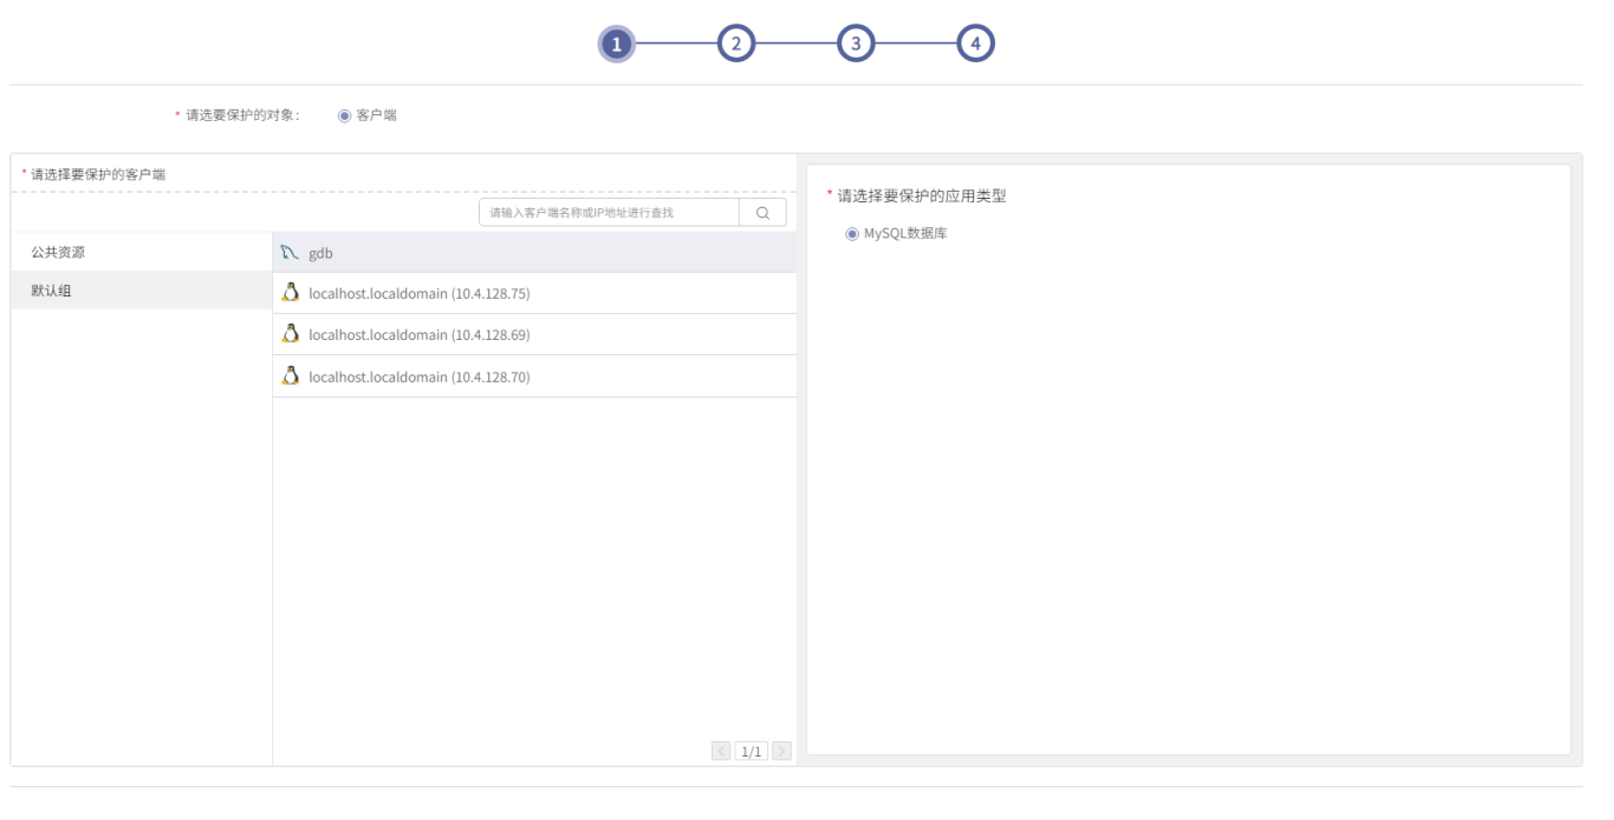The image size is (1614, 820).
Task: Jump to wizard step 3
Action: 856,44
